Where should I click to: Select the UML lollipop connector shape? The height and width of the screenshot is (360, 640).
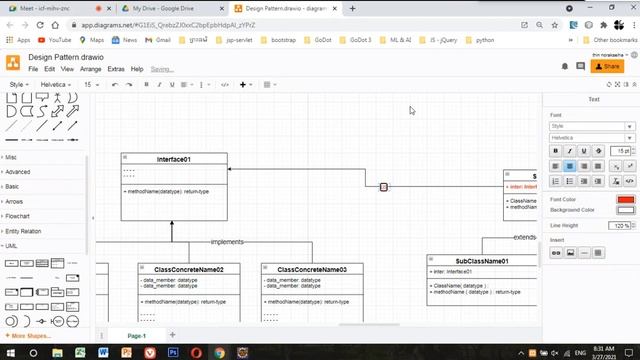pos(41,321)
